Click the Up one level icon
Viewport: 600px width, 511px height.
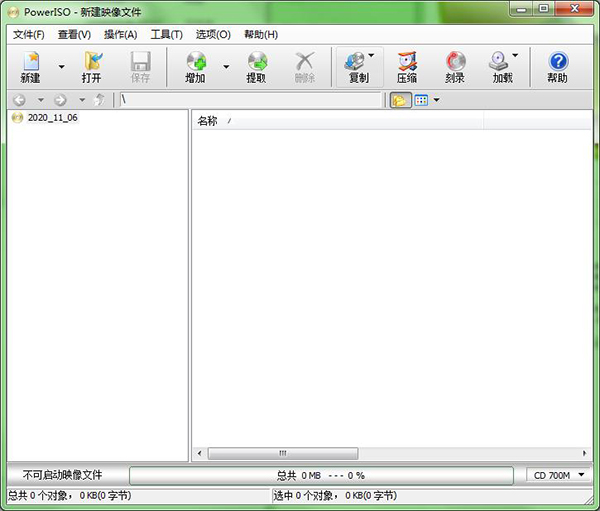[99, 100]
